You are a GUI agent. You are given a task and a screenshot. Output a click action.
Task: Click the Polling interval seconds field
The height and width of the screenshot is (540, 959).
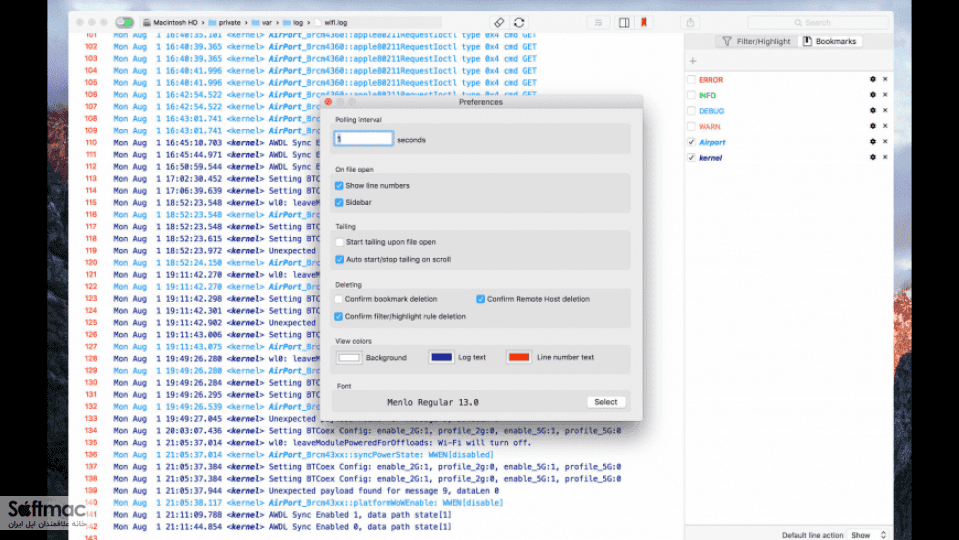[363, 139]
